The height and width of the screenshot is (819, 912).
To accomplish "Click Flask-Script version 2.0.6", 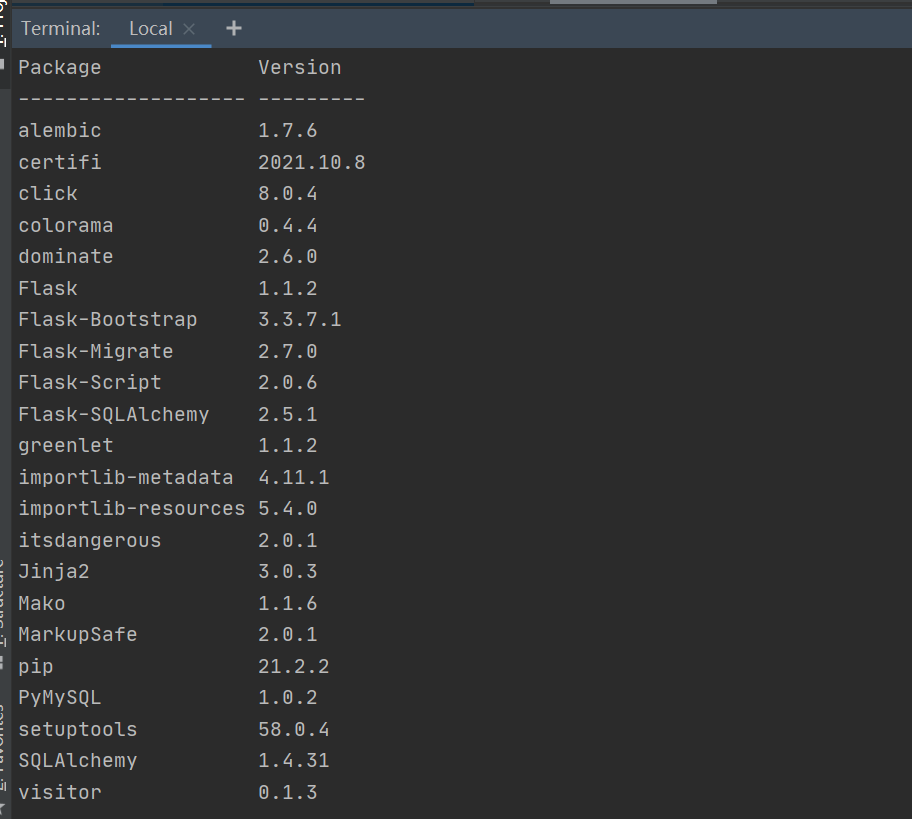I will [288, 382].
